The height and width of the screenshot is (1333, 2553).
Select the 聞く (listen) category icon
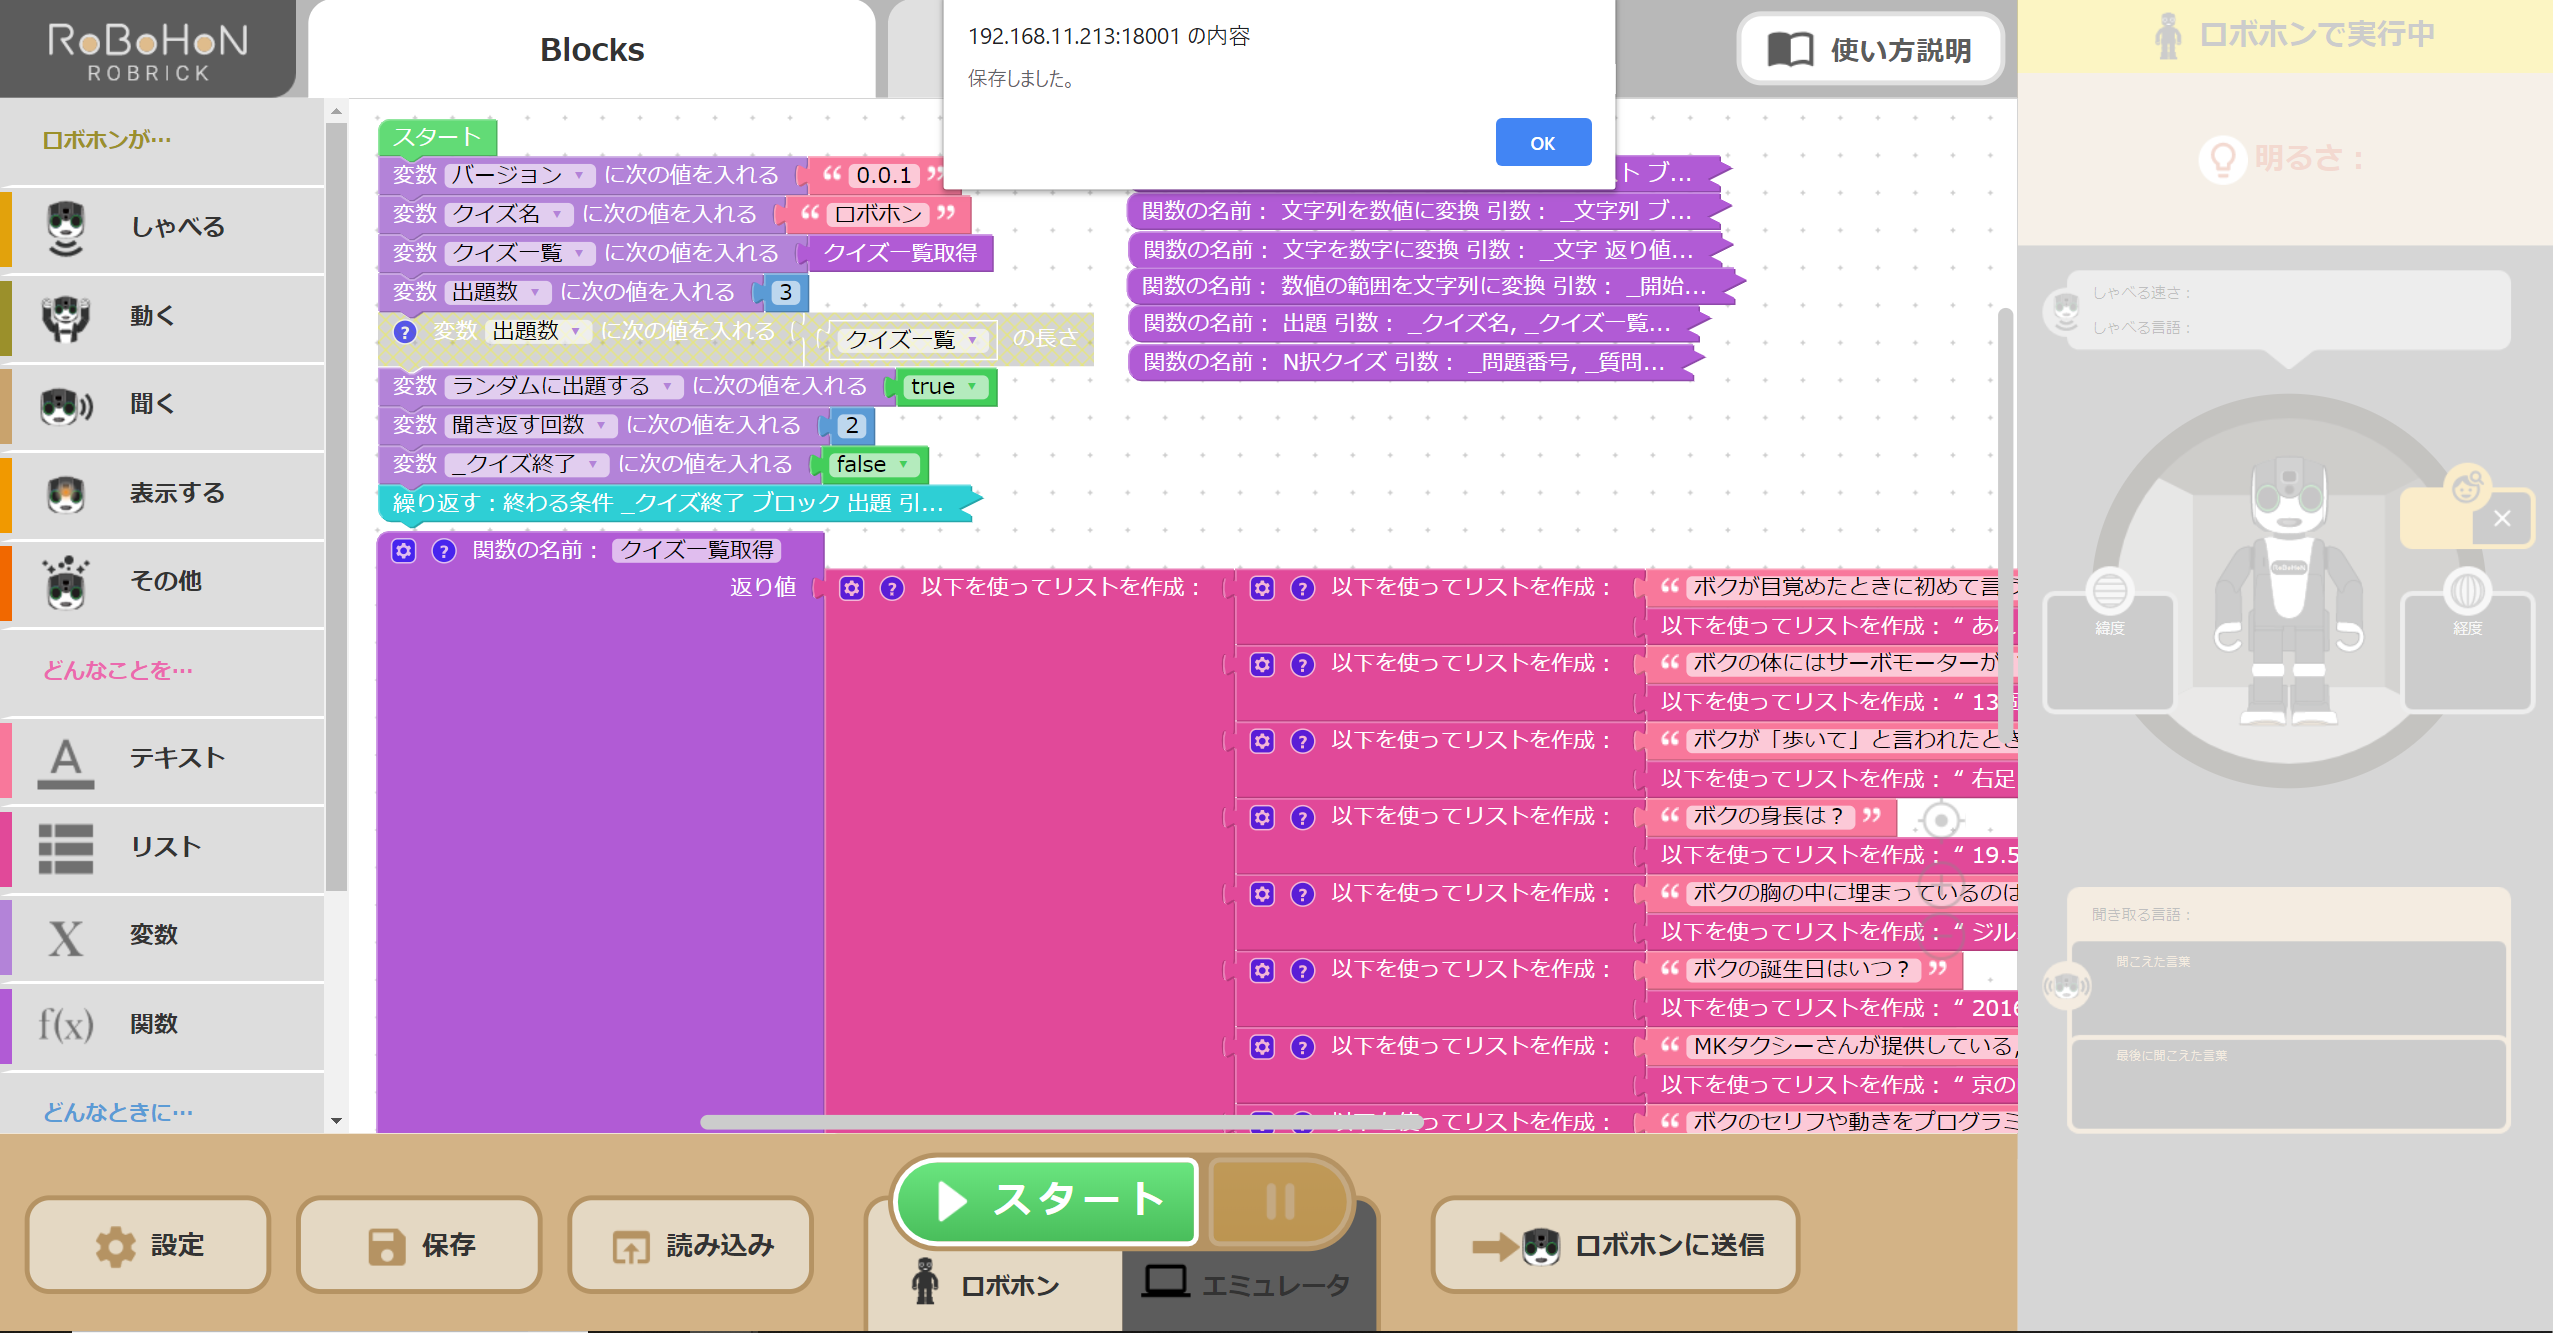click(66, 404)
